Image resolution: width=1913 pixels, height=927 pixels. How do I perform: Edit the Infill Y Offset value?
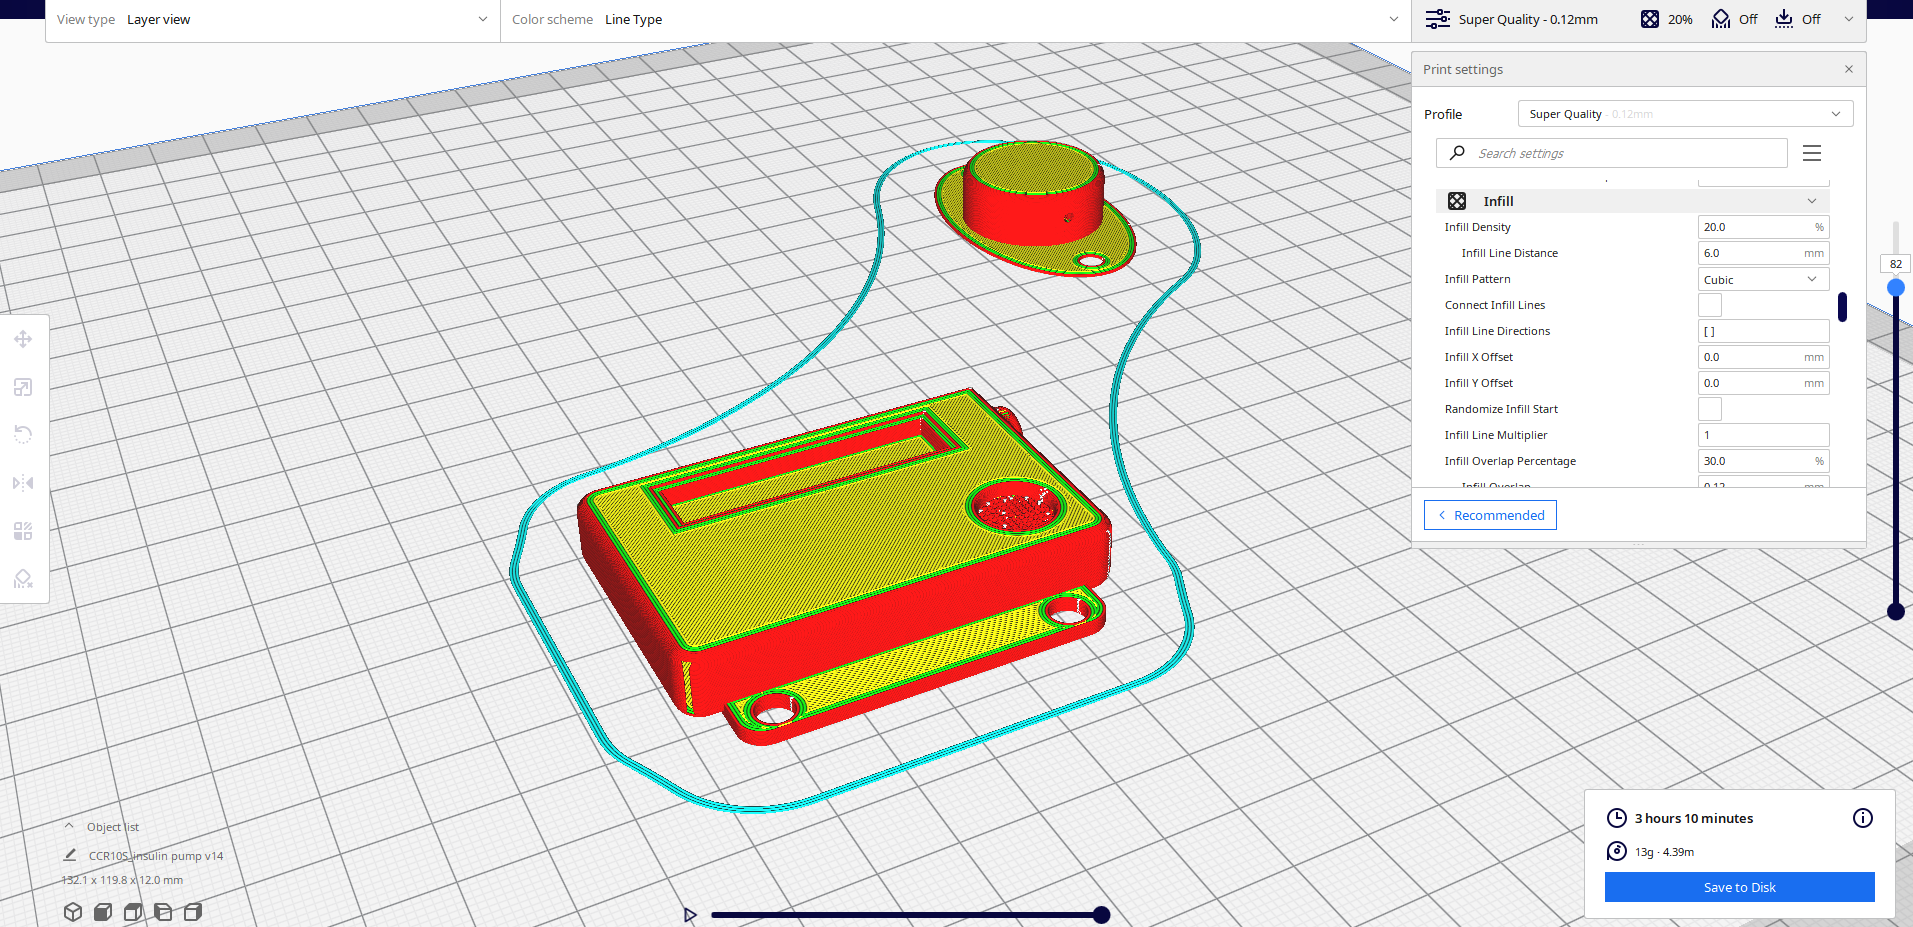click(1763, 383)
